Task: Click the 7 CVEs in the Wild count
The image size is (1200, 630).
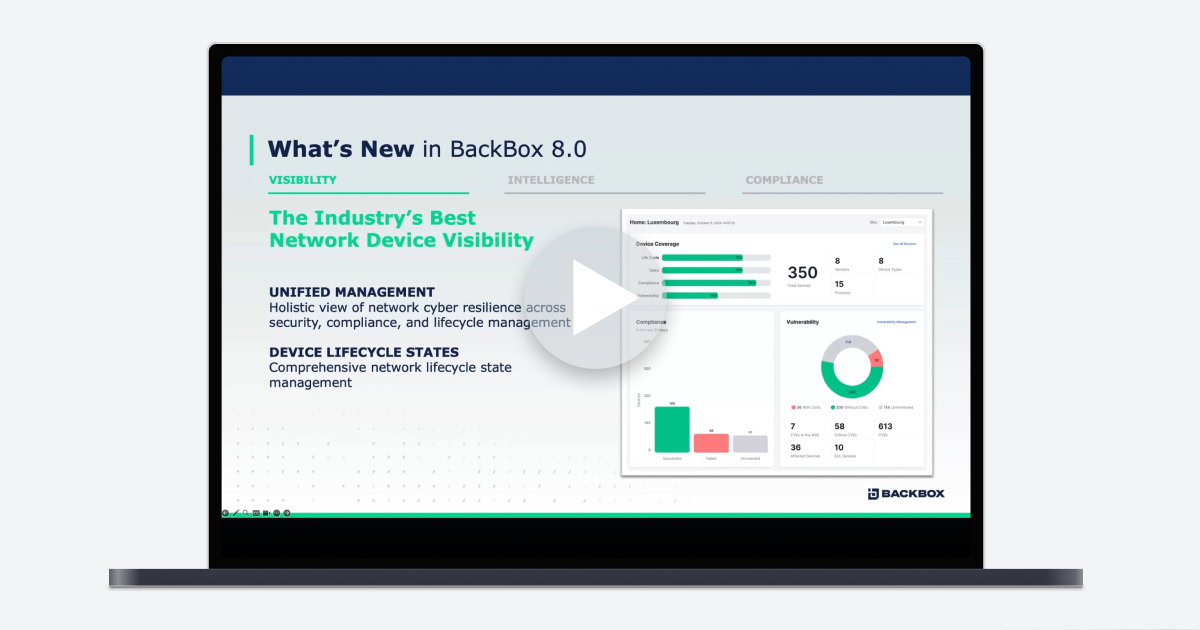Action: point(792,426)
